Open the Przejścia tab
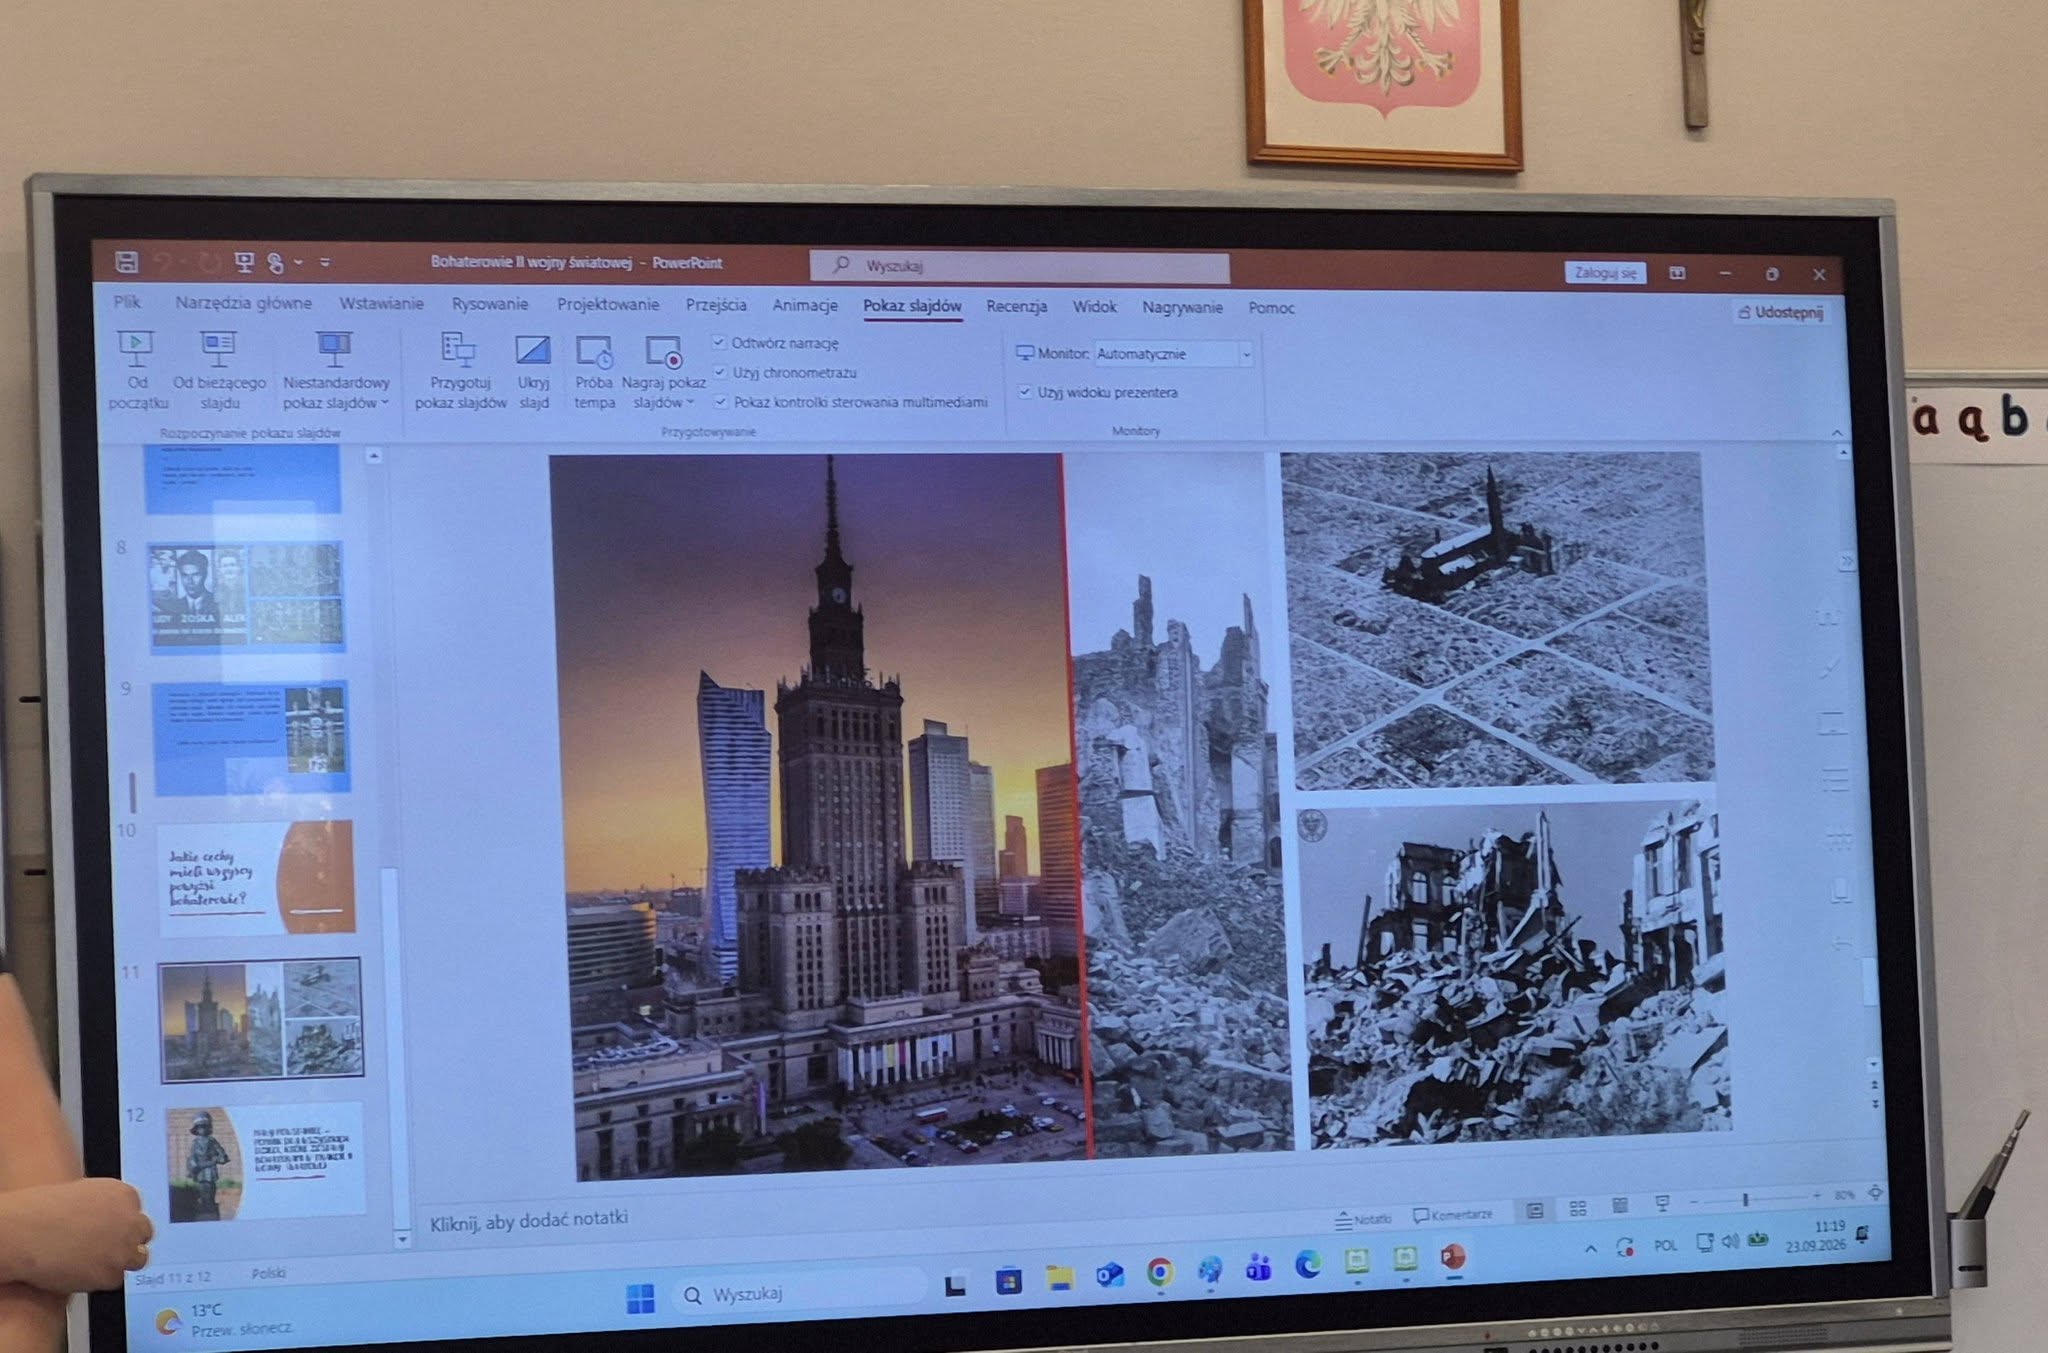 point(716,304)
